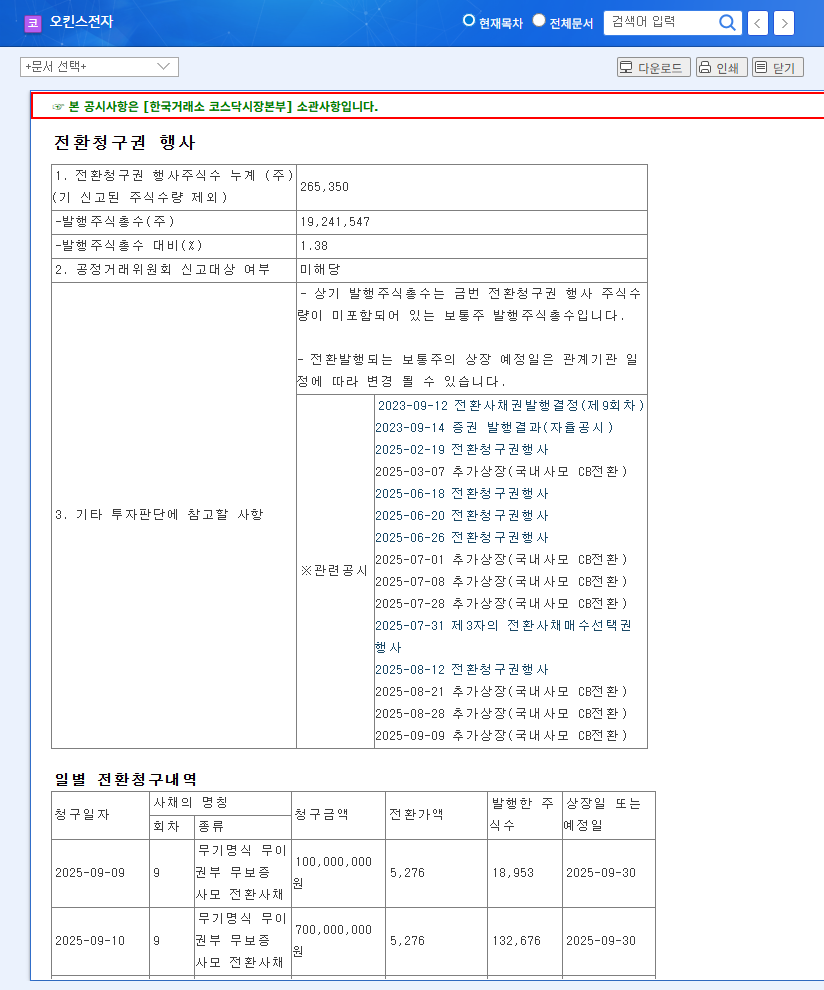Go to previous search result arrow
The width and height of the screenshot is (824, 990).
click(758, 23)
